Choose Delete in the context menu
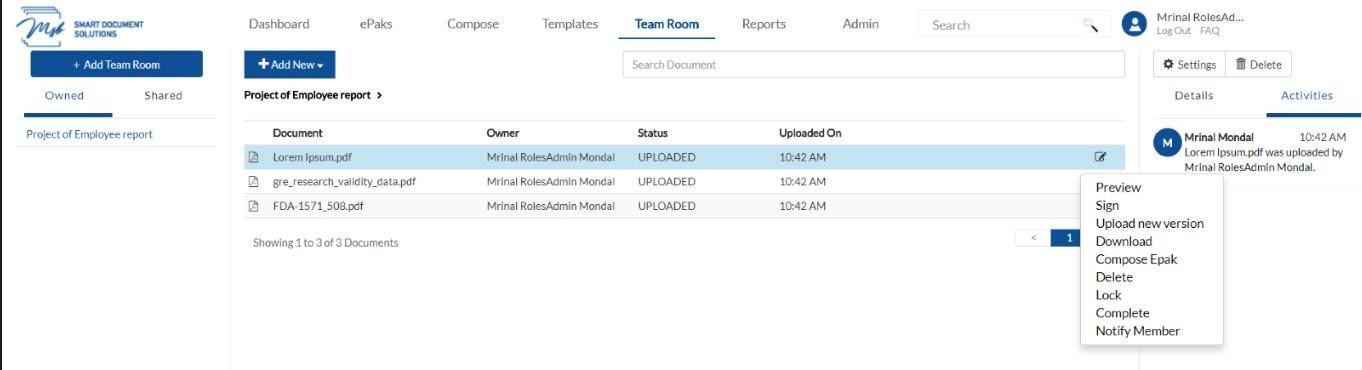Image resolution: width=1362 pixels, height=370 pixels. click(x=1114, y=277)
